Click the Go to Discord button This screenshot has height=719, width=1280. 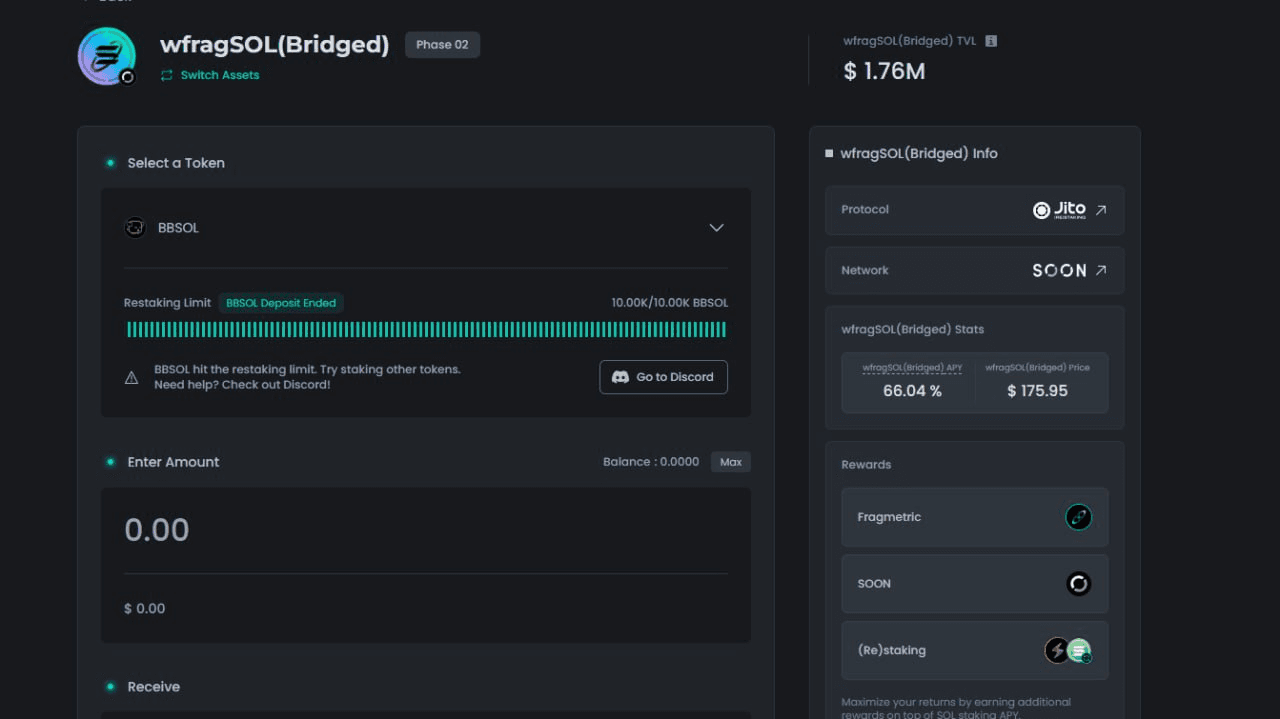coord(663,377)
